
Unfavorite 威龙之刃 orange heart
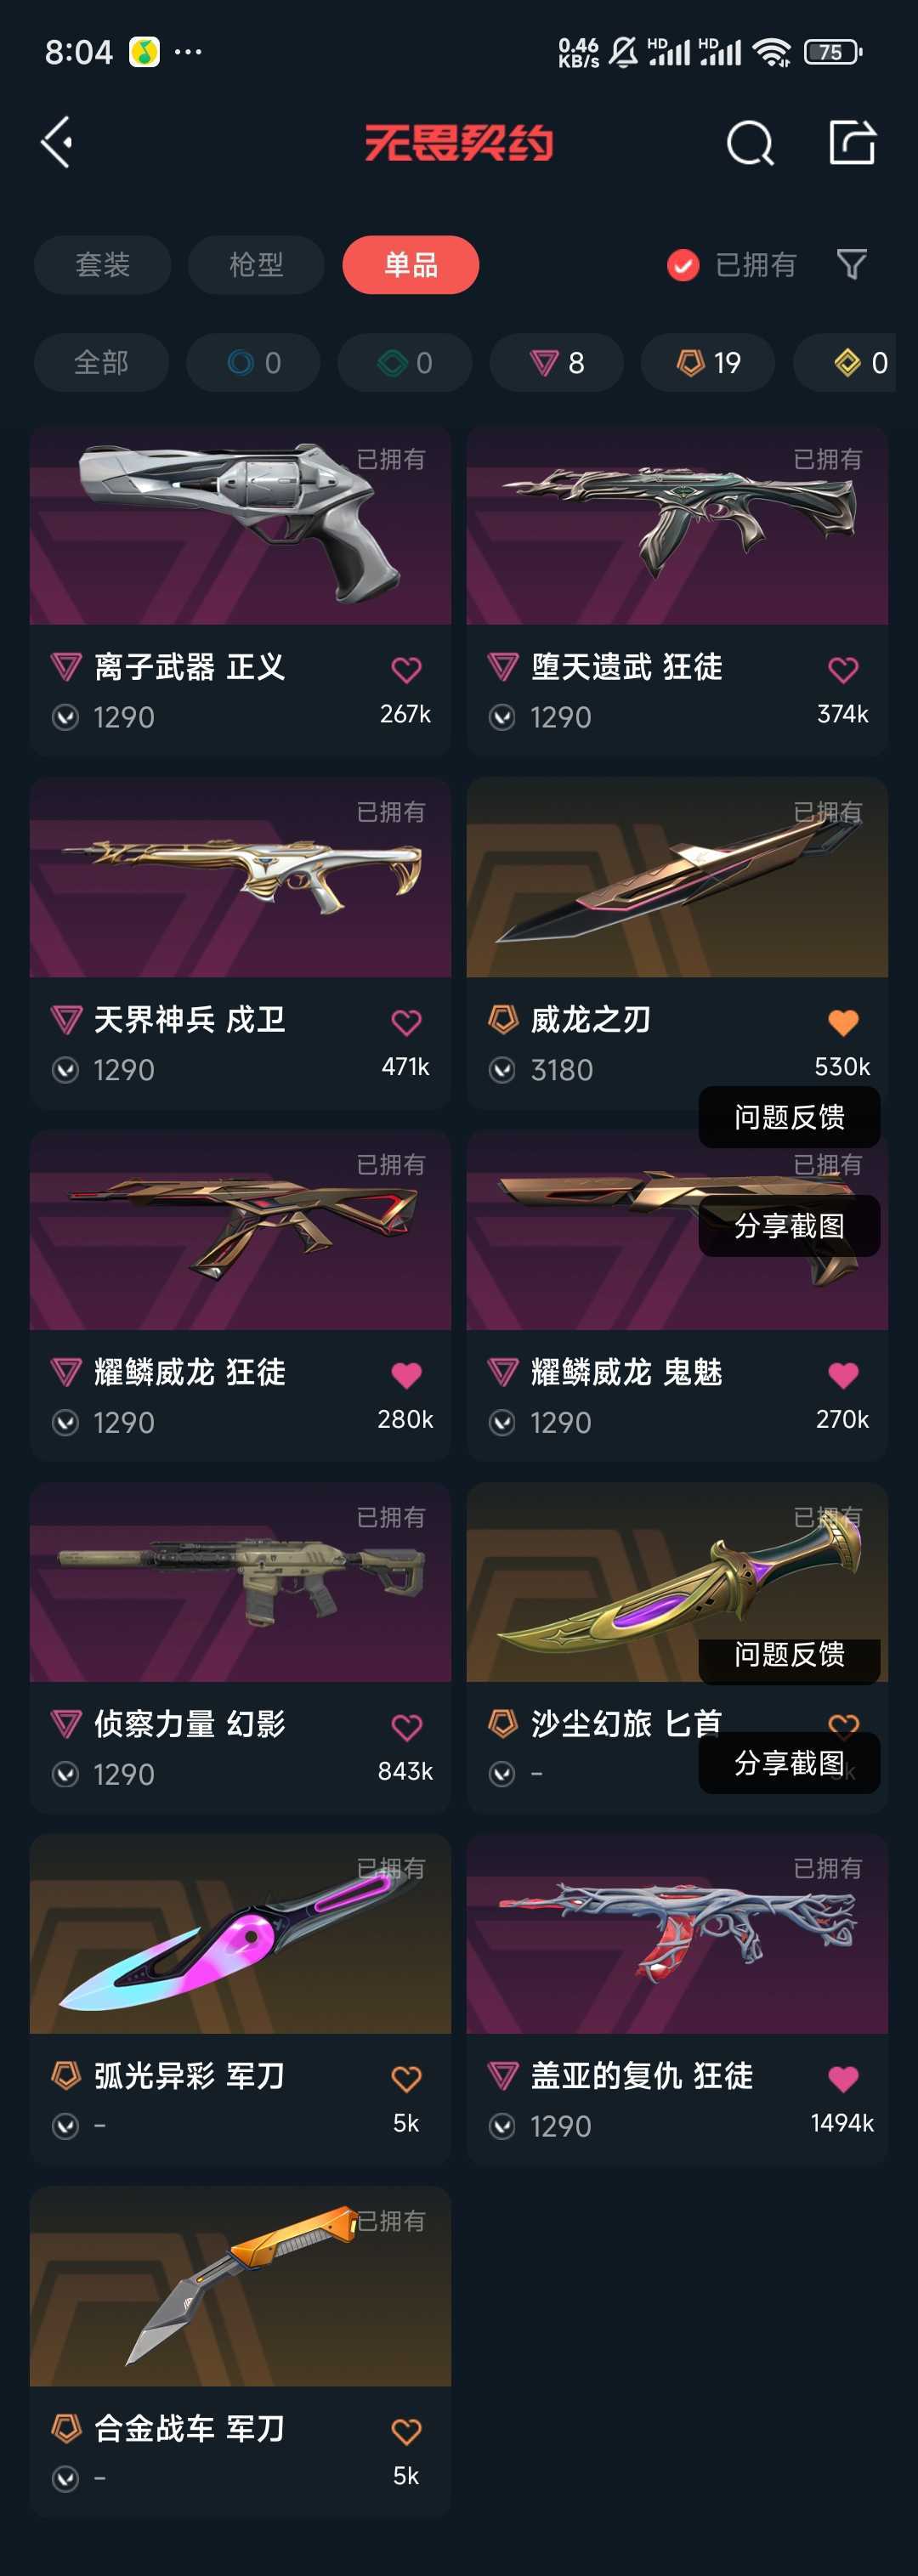coord(843,1022)
